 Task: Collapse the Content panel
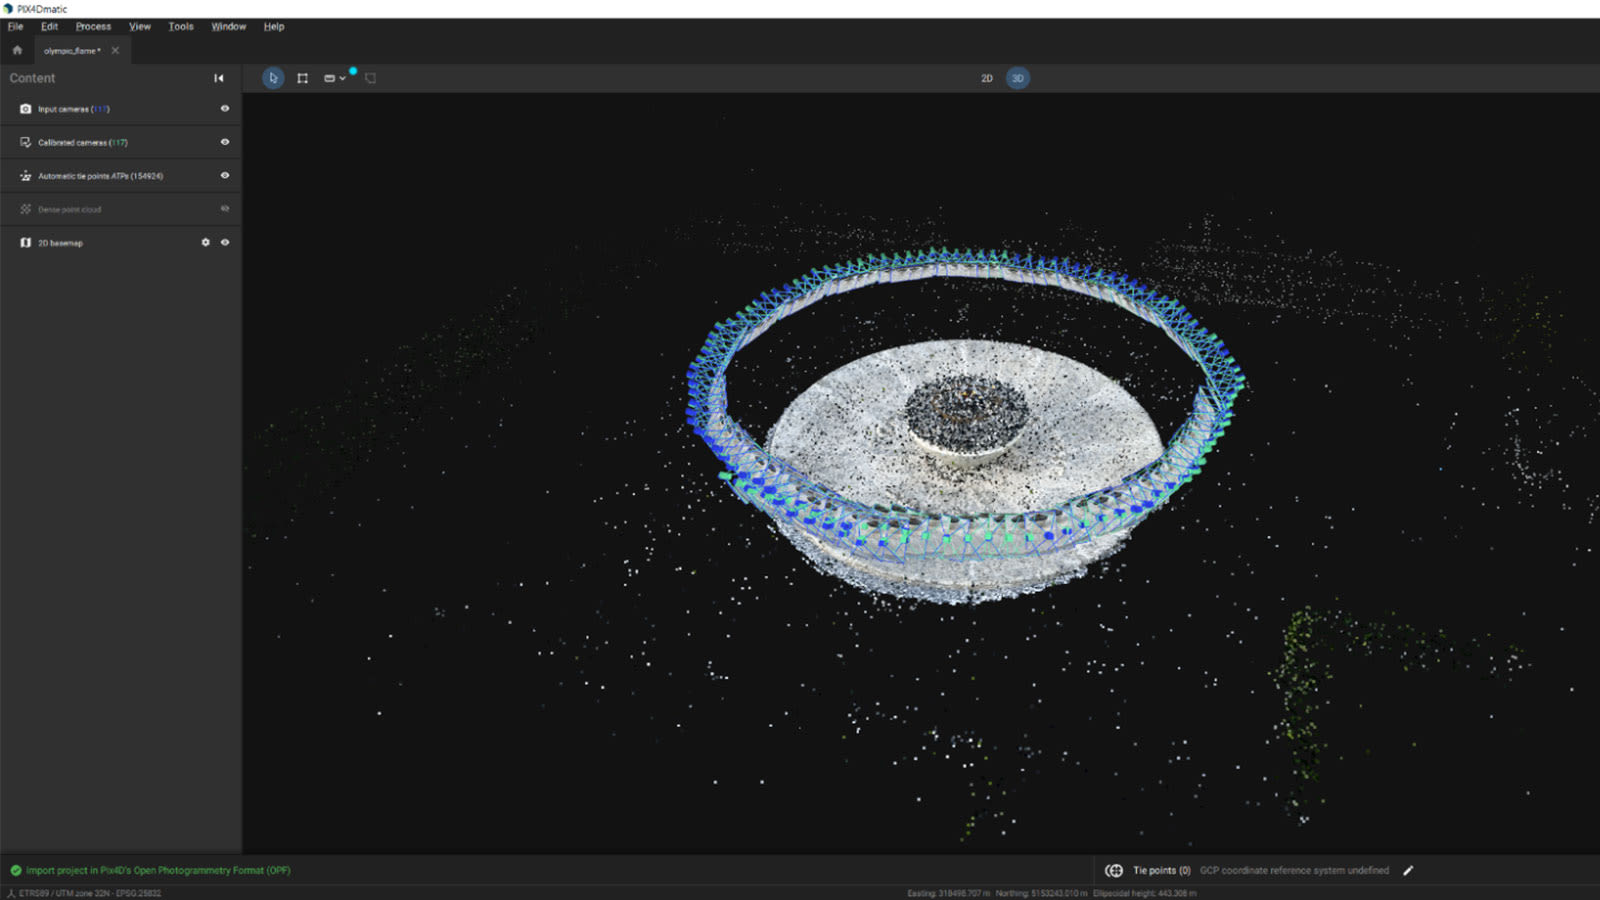click(218, 77)
